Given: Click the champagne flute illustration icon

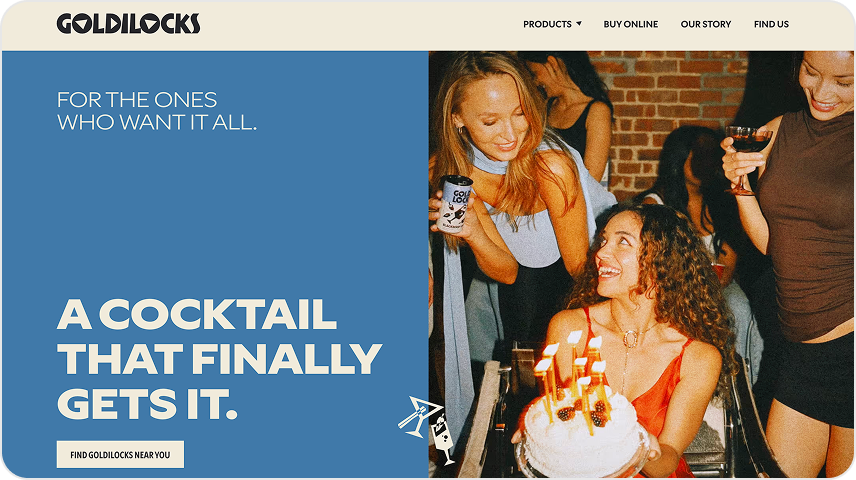Looking at the screenshot, I should [443, 439].
